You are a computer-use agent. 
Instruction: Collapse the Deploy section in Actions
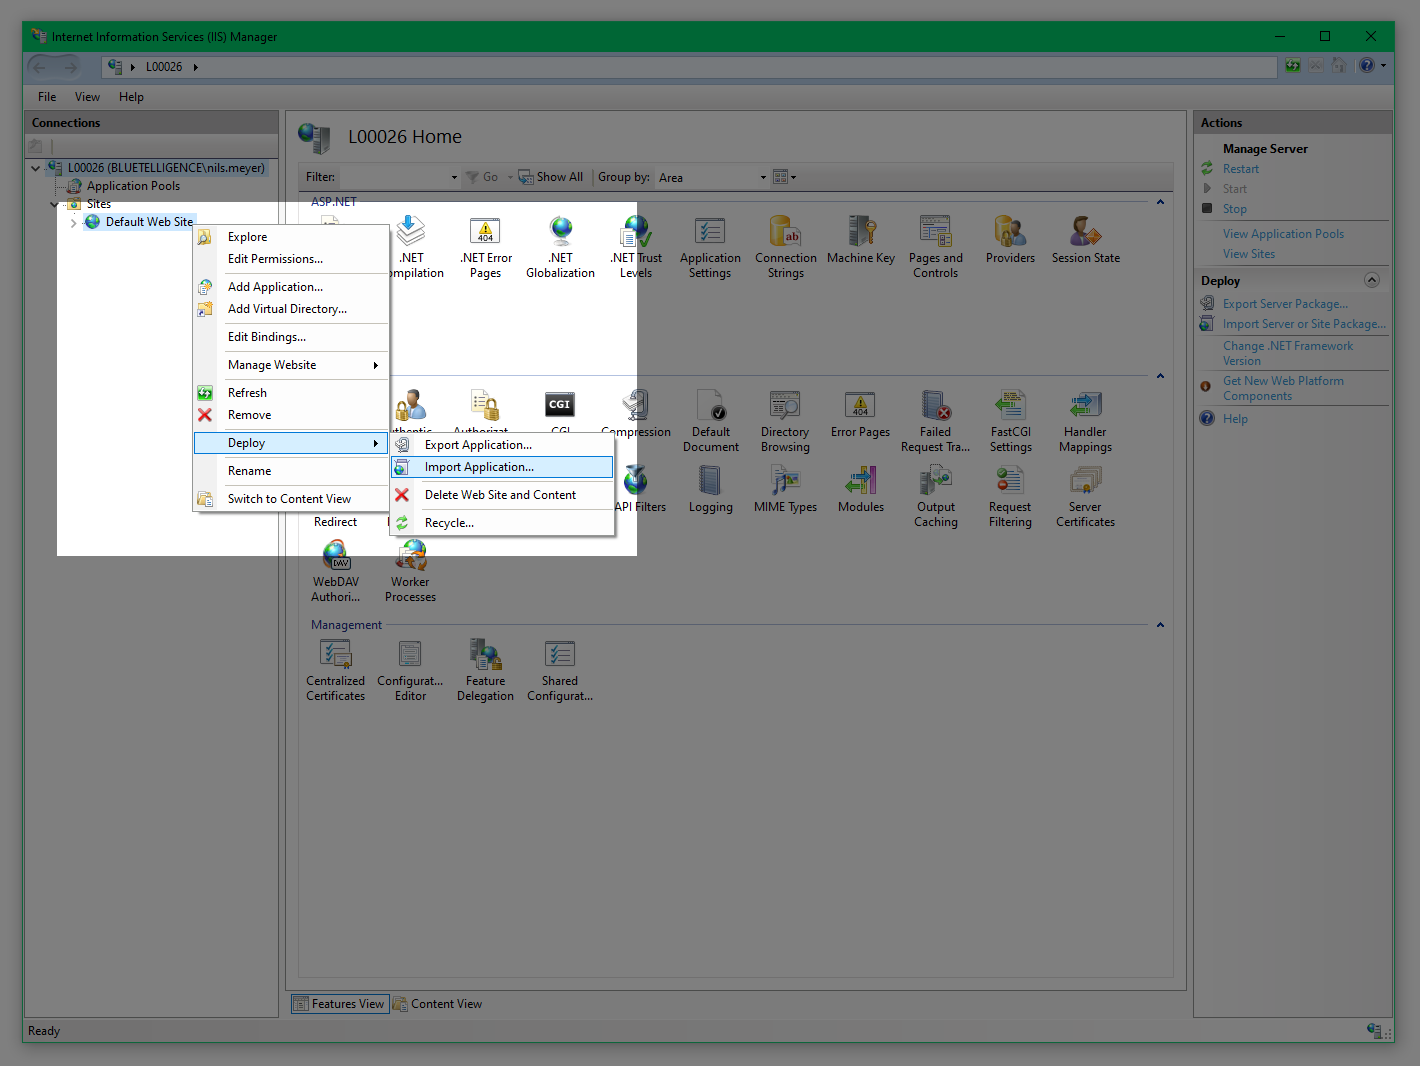[1372, 280]
